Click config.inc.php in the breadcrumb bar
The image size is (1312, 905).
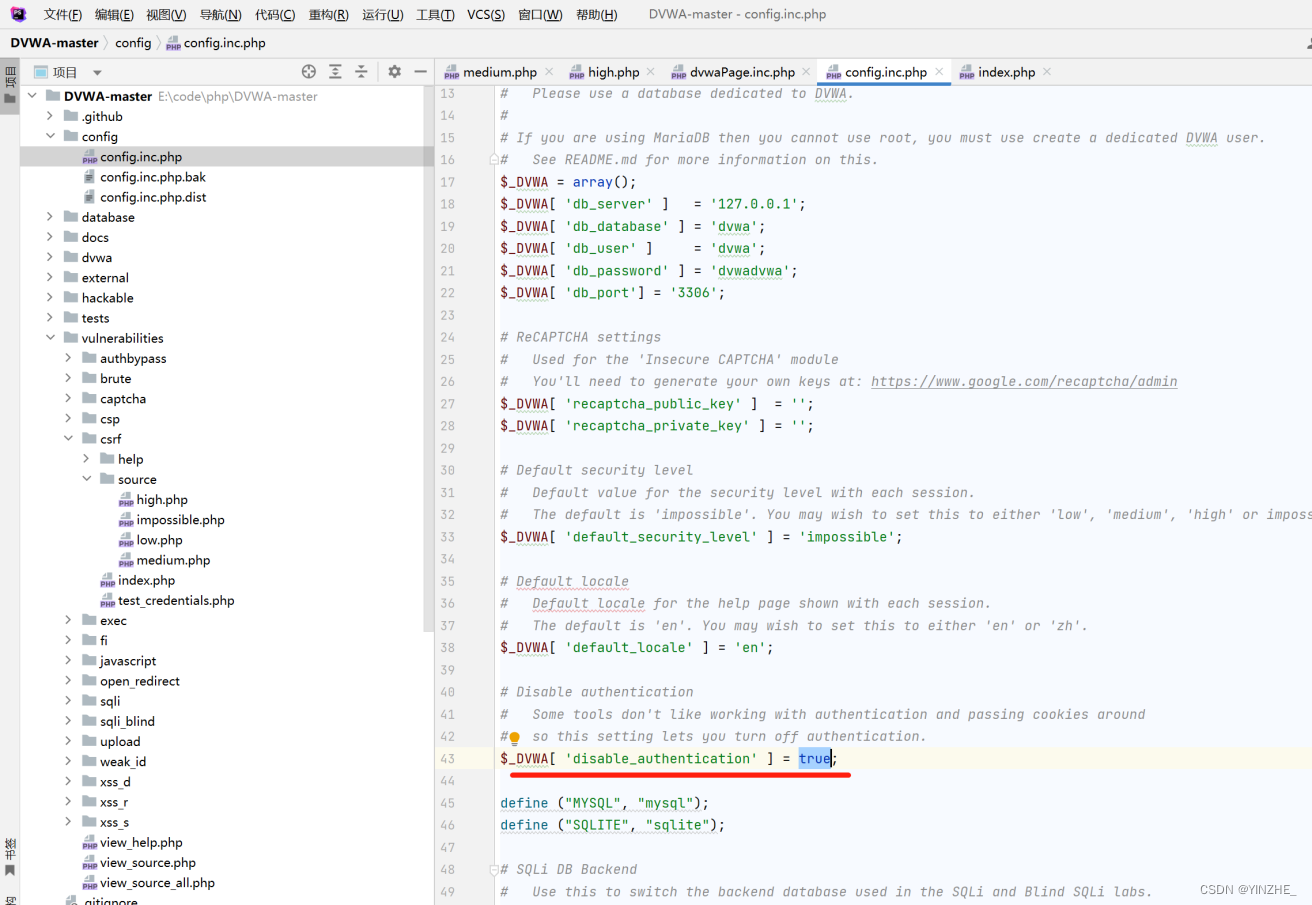pos(216,43)
